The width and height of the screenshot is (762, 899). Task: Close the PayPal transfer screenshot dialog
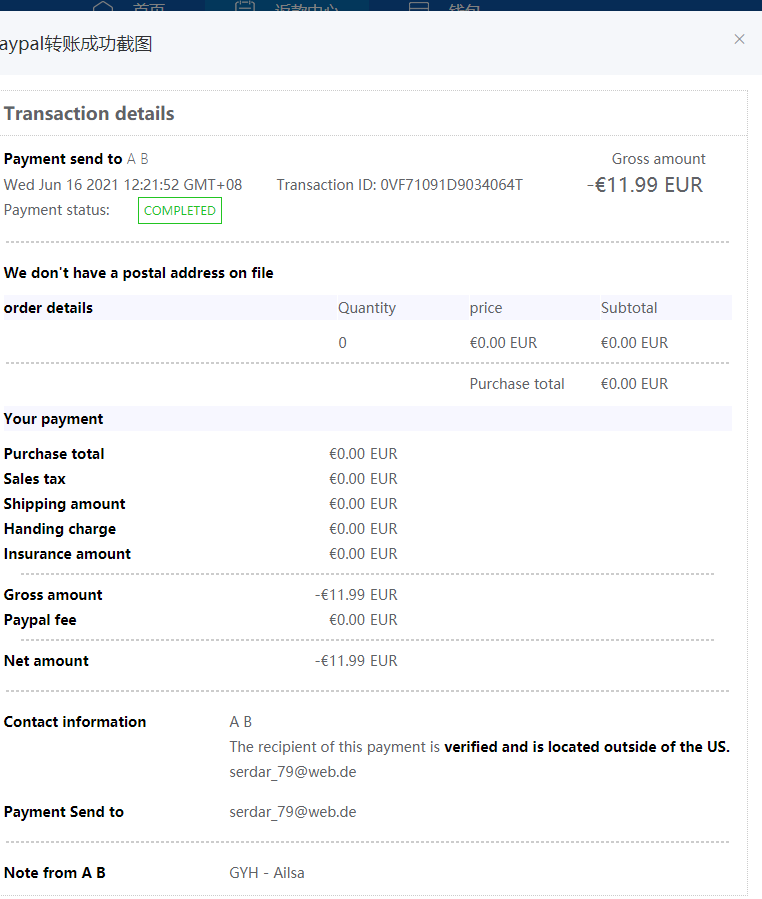[739, 39]
